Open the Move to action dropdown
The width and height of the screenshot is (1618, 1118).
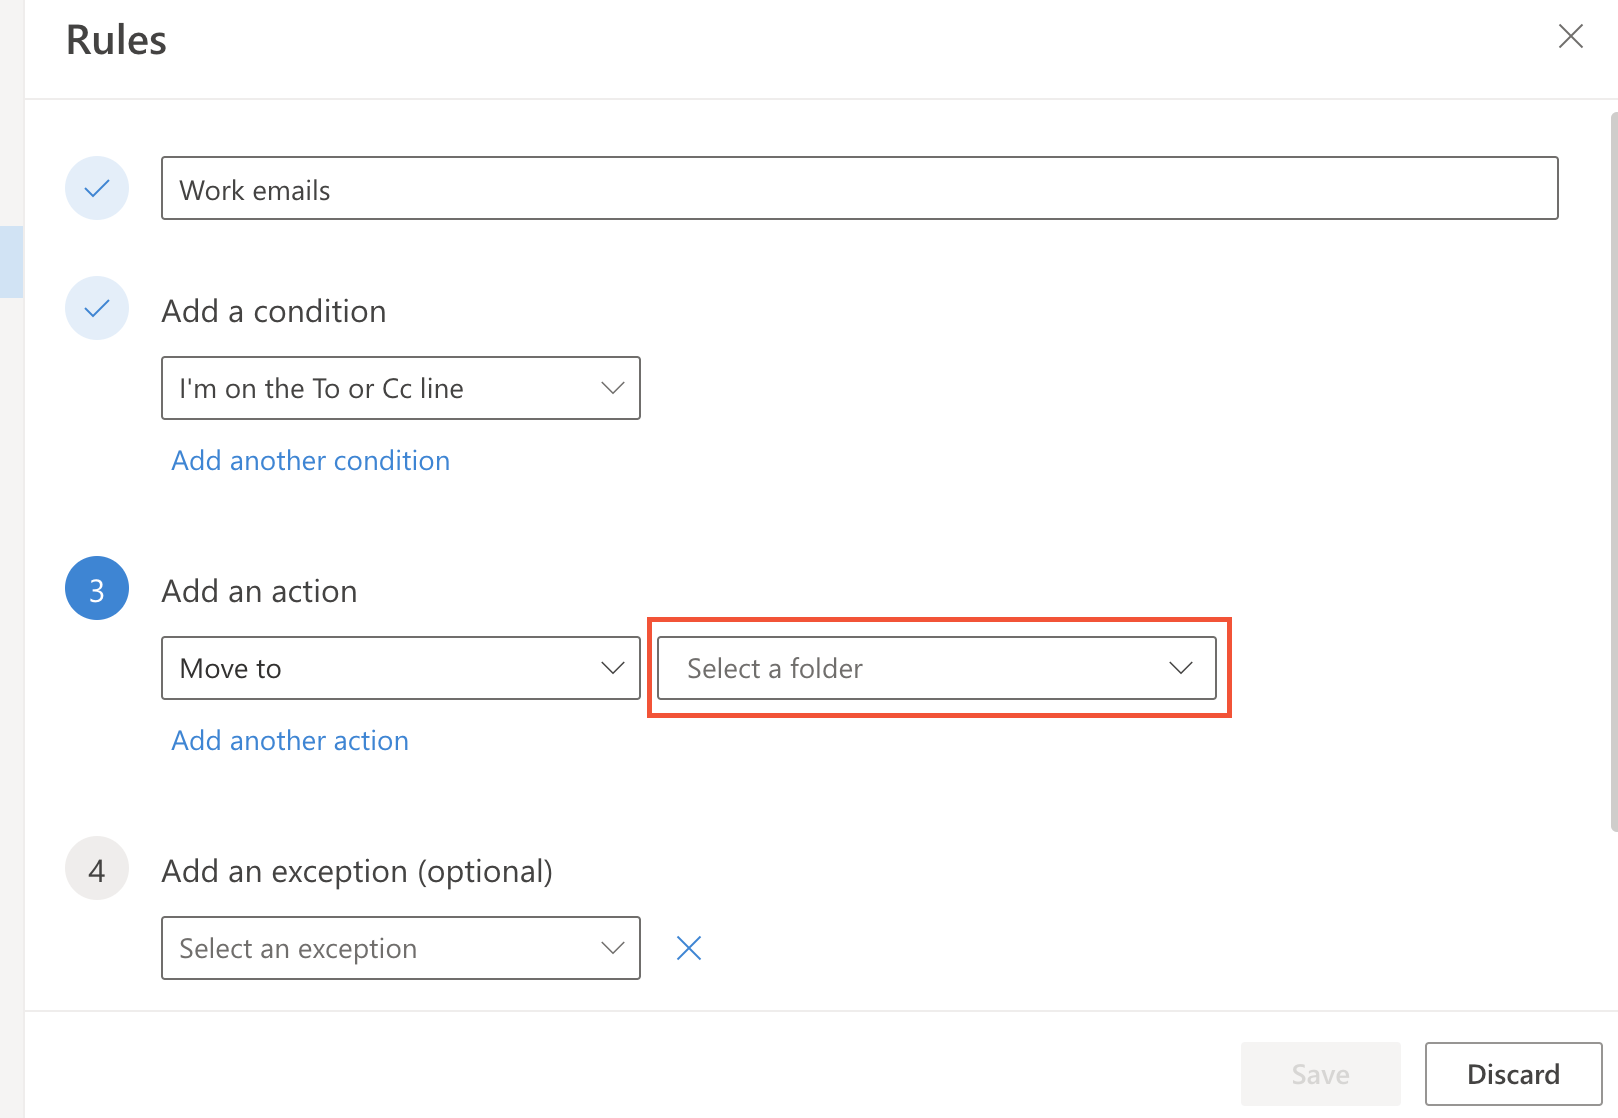(400, 668)
